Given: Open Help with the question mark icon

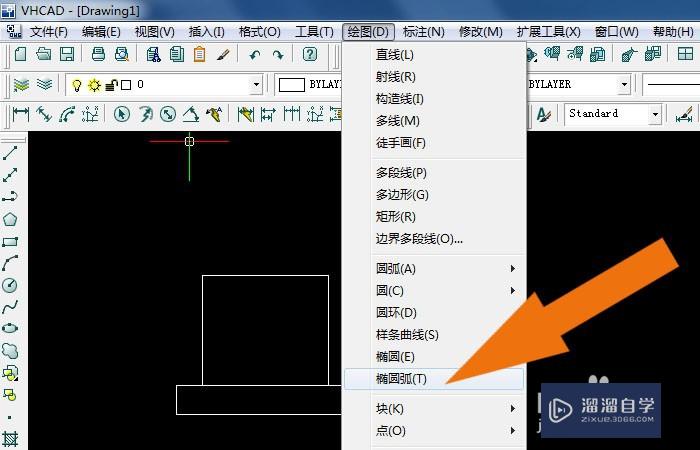Looking at the screenshot, I should 310,54.
